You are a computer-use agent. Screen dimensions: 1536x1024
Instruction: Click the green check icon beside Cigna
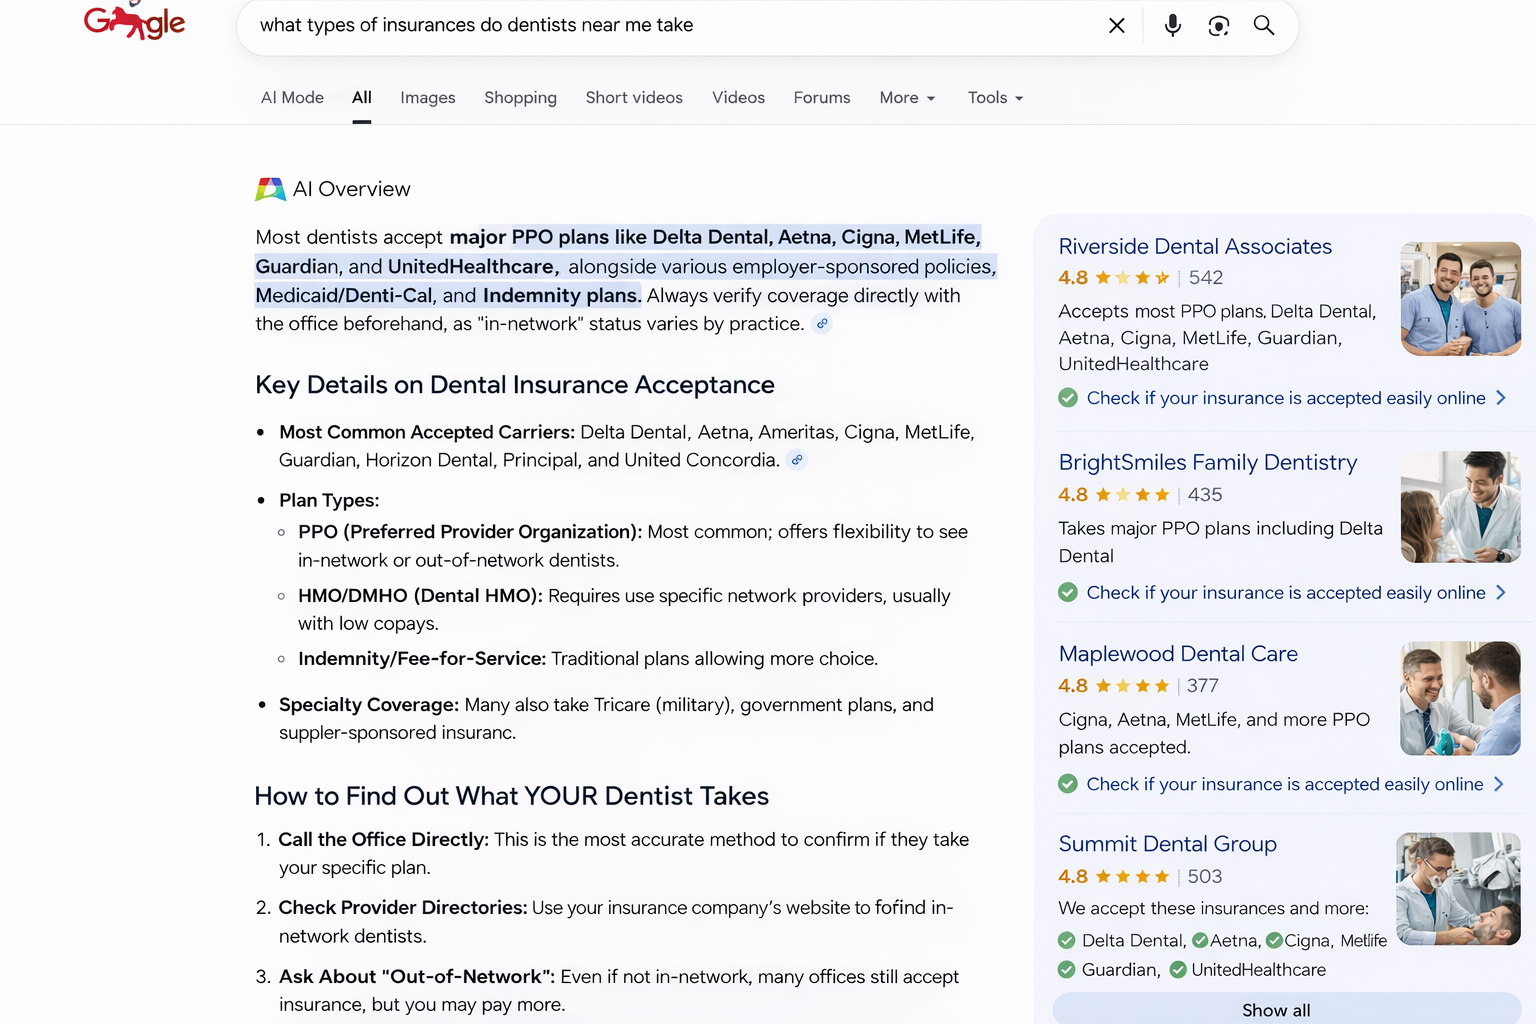pos(1274,940)
